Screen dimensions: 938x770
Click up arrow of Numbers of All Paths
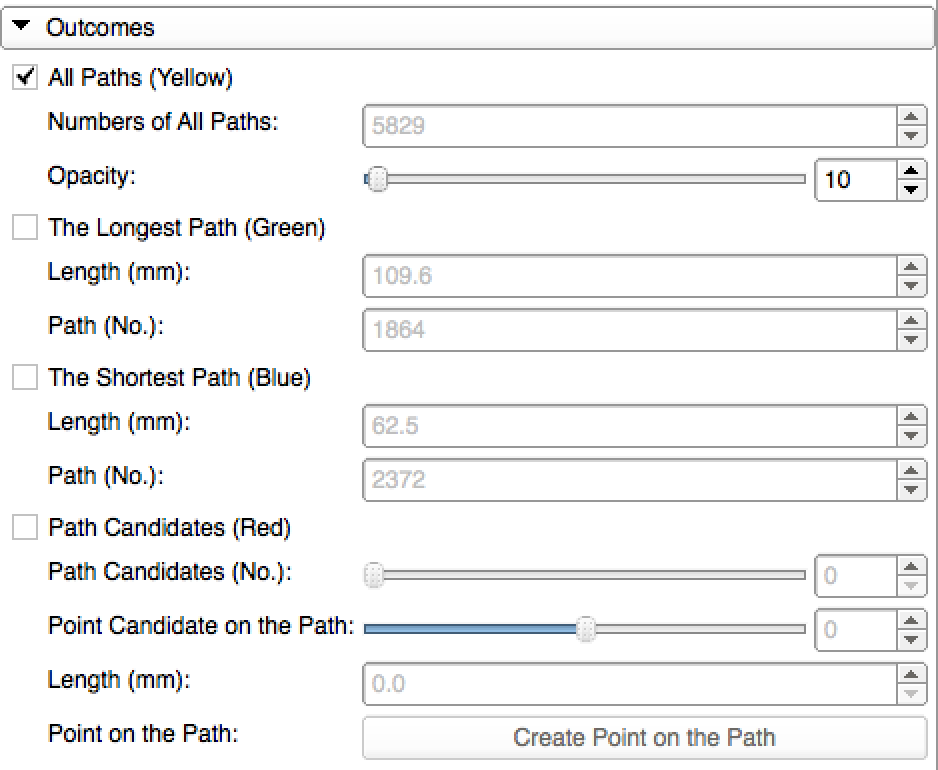click(x=910, y=117)
